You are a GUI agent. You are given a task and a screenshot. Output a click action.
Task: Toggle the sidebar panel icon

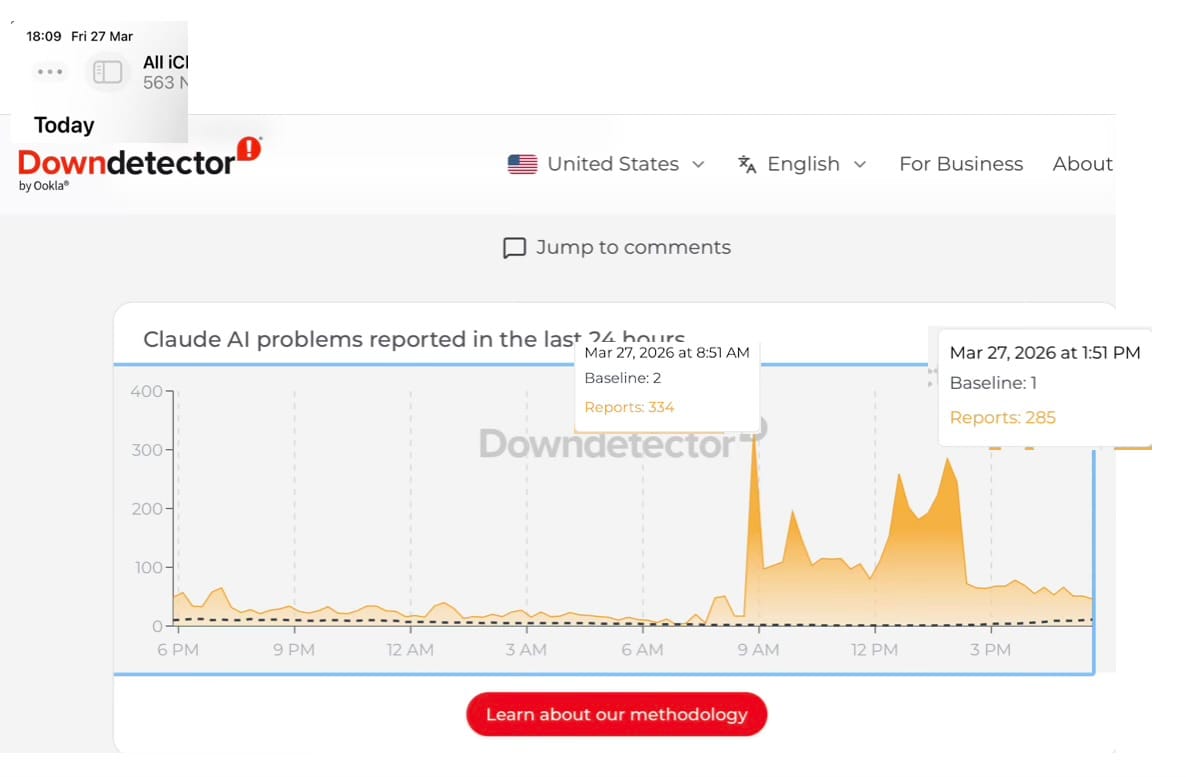pyautogui.click(x=107, y=72)
